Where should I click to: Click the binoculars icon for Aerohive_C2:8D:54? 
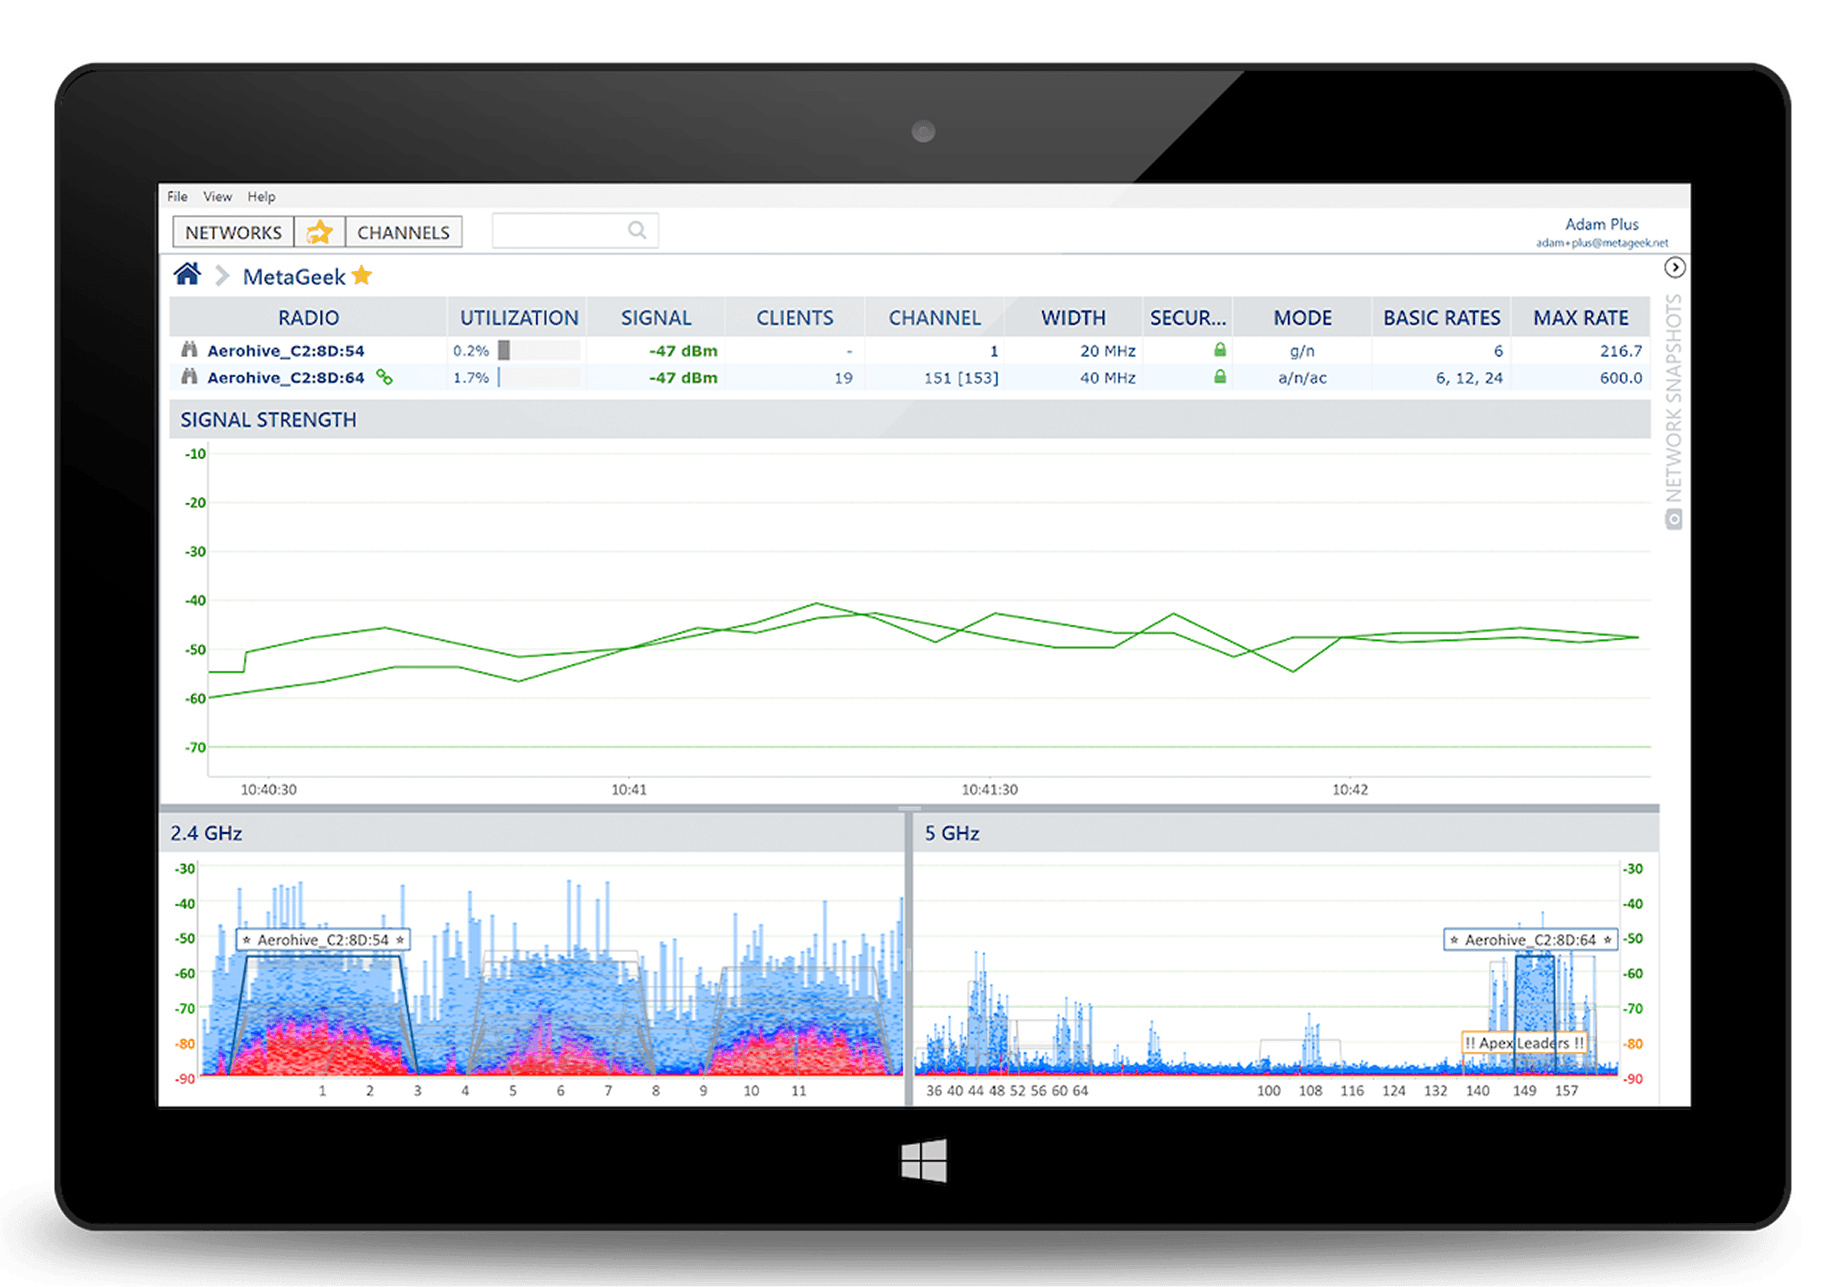189,349
